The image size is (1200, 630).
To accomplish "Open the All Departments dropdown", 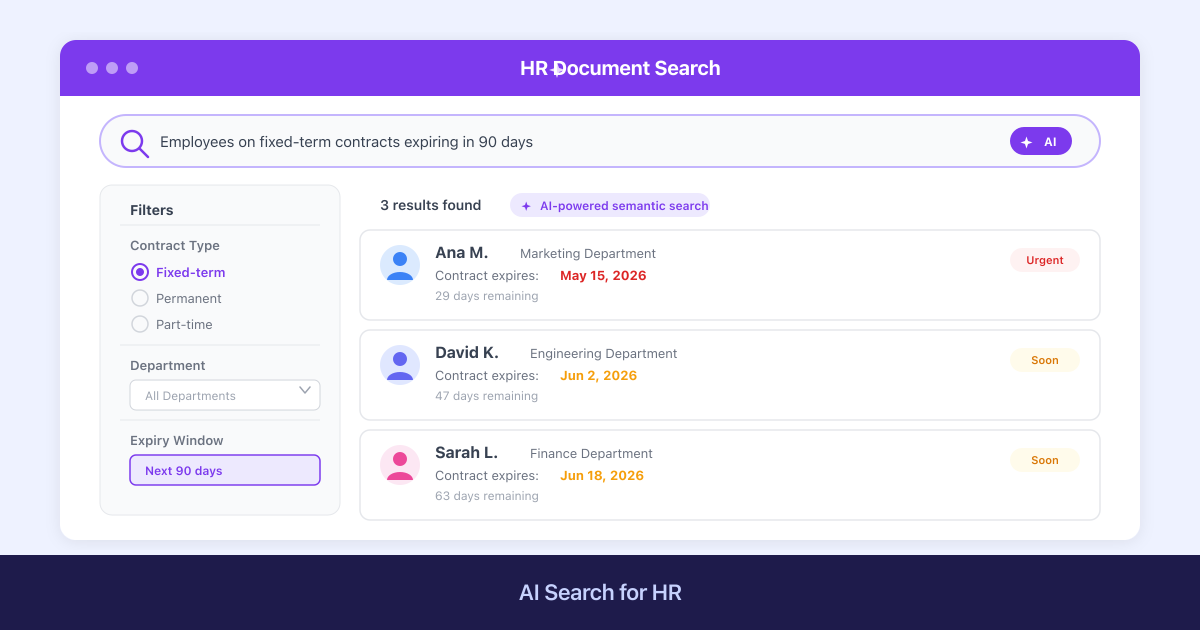I will click(224, 394).
